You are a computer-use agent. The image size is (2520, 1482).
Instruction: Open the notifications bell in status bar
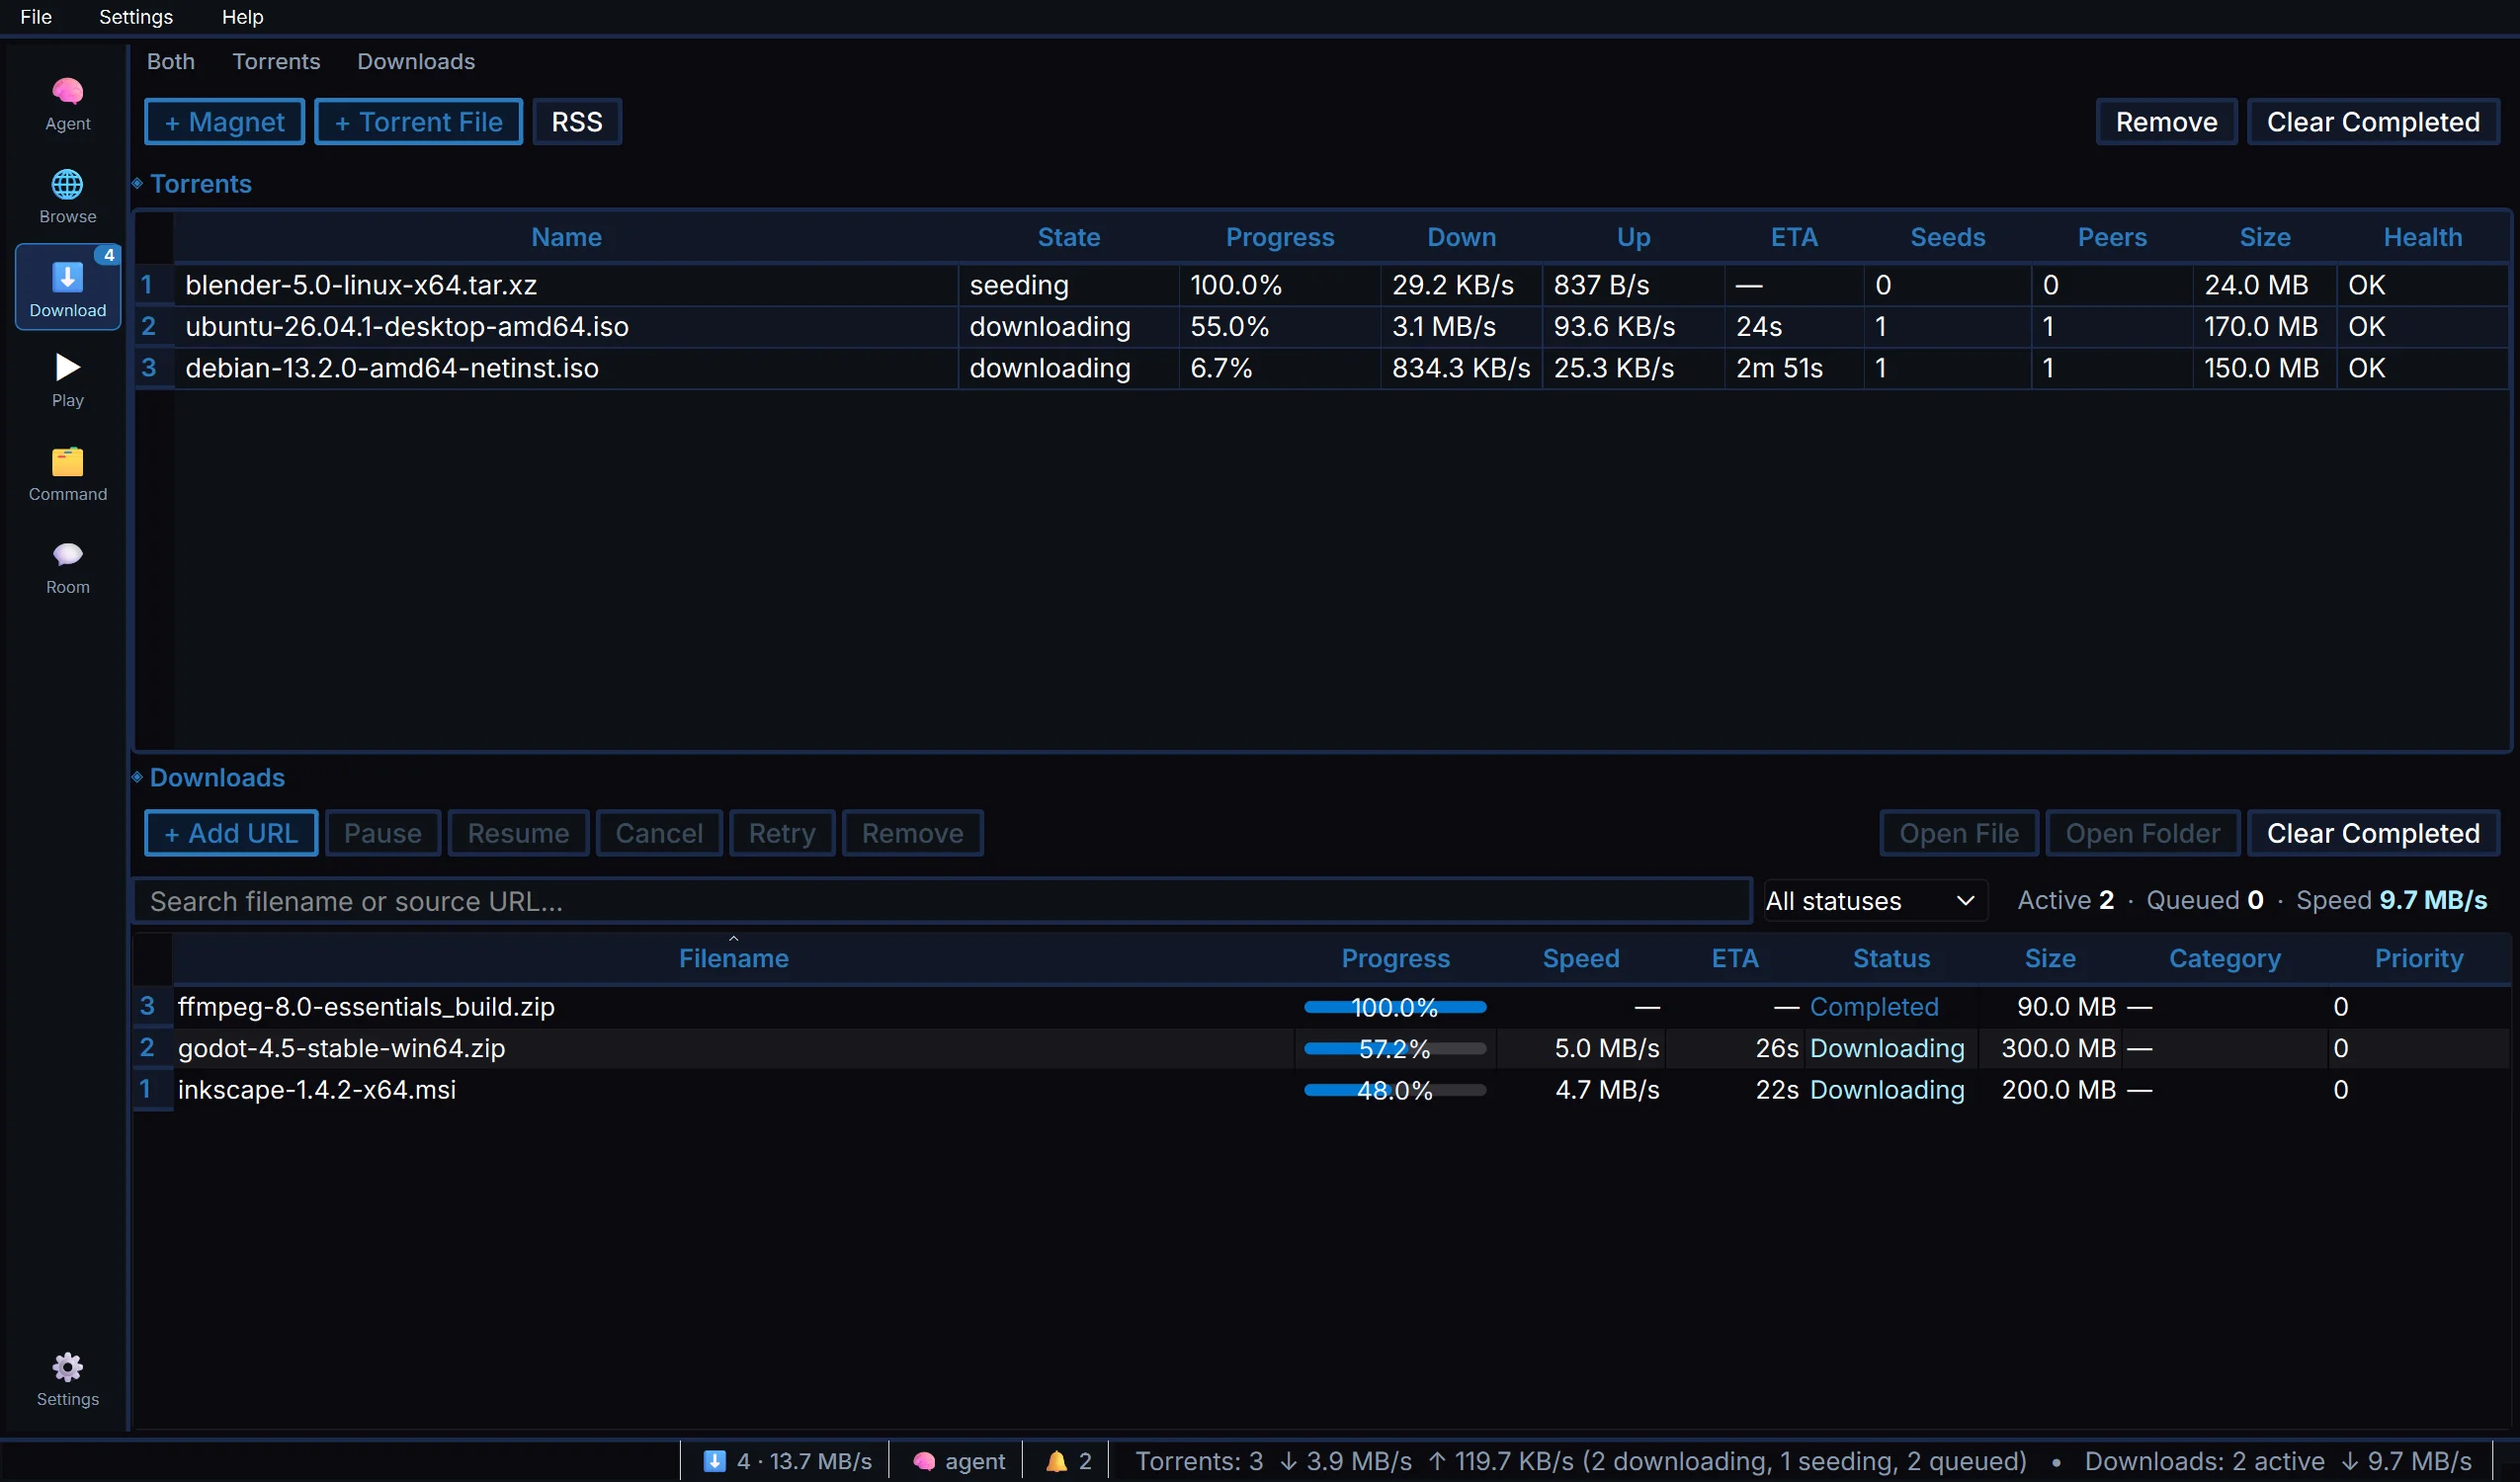point(1067,1461)
